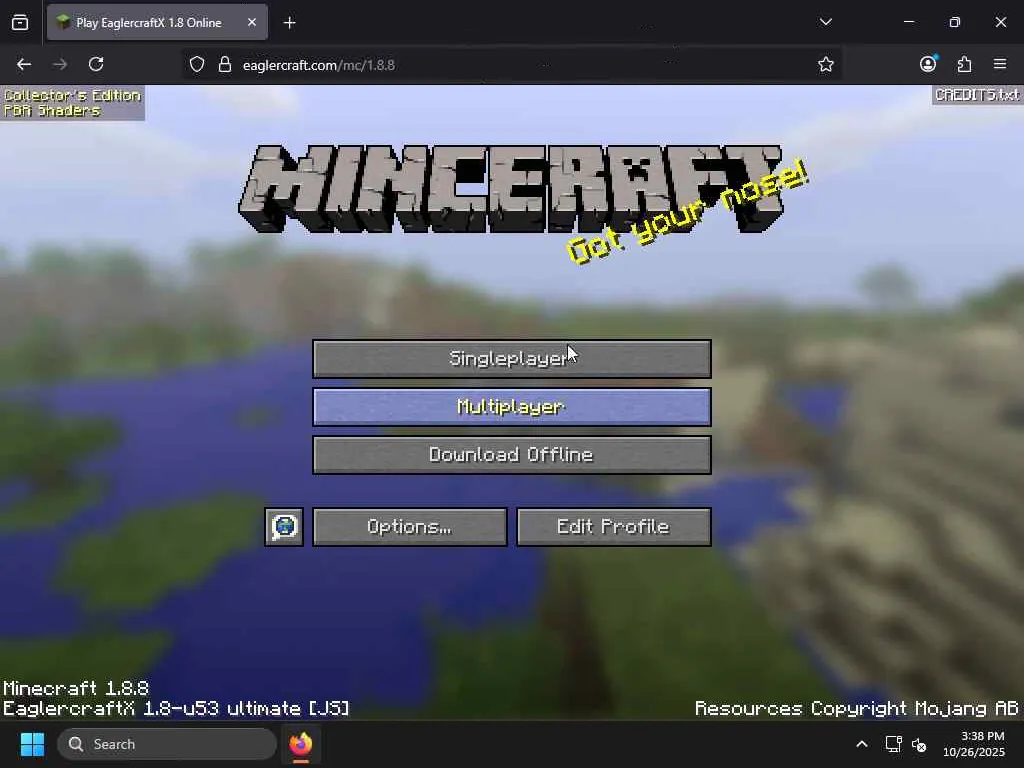Open the Firefox account icon
This screenshot has height=768, width=1024.
click(928, 64)
